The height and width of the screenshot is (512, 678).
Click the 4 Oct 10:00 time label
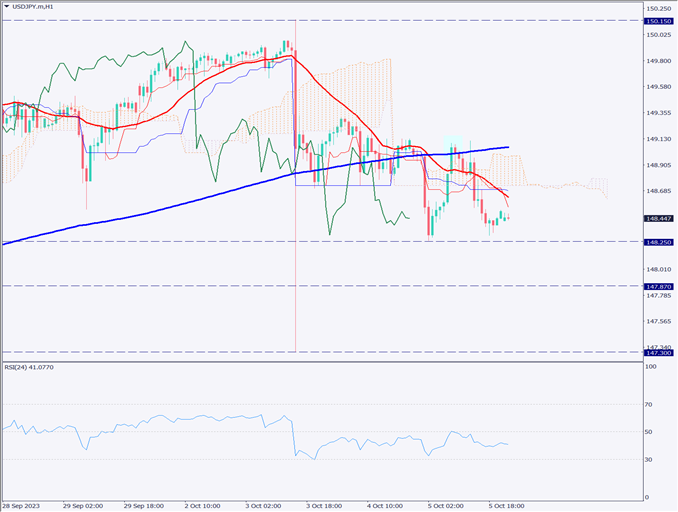click(x=384, y=505)
